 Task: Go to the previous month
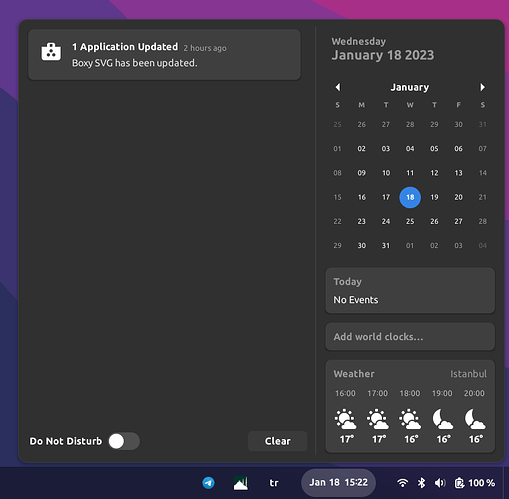pos(338,87)
